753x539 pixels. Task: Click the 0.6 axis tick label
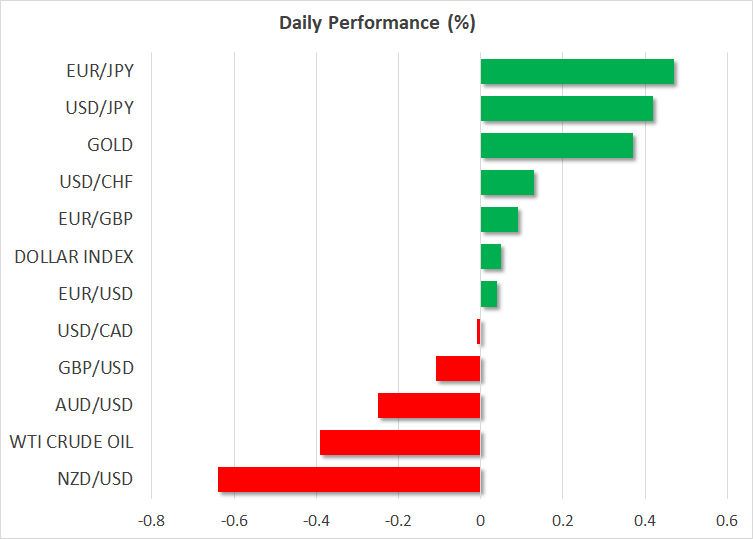(726, 521)
